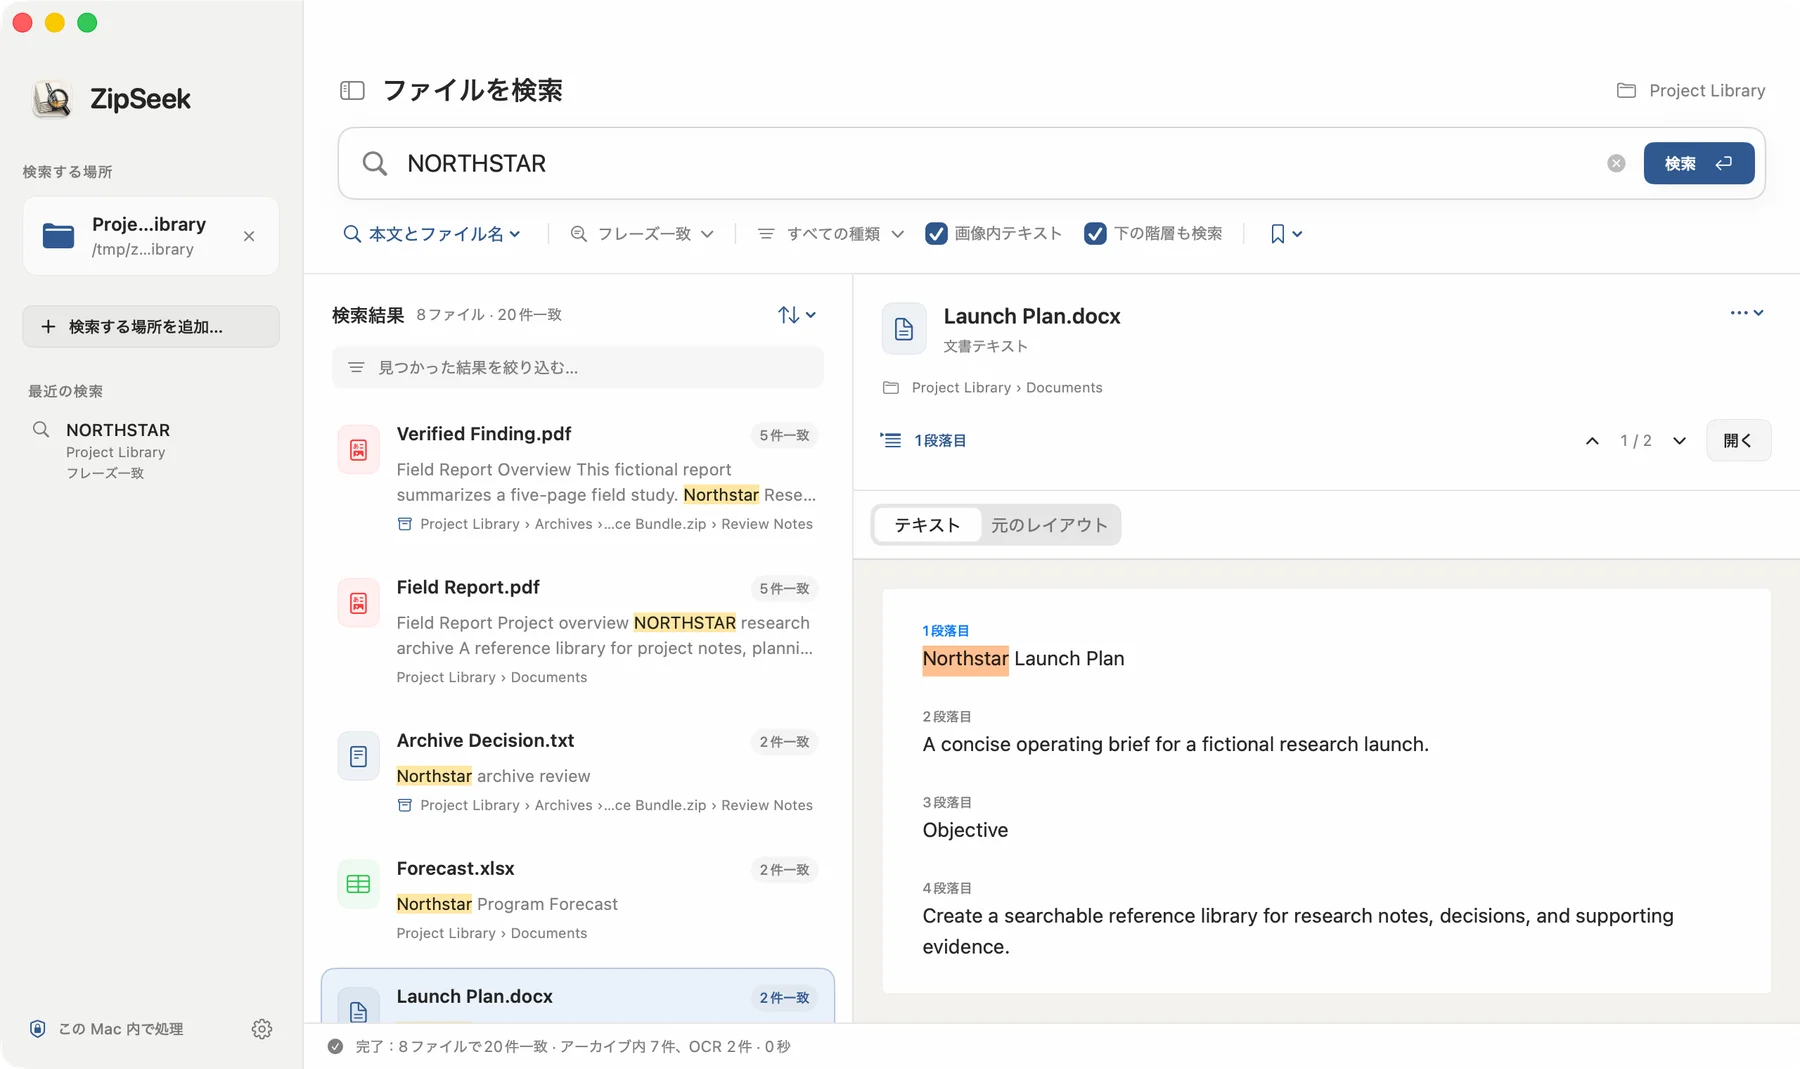Select the Launch Plan.docx result row
Viewport: 1800px width, 1069px height.
coord(578,997)
